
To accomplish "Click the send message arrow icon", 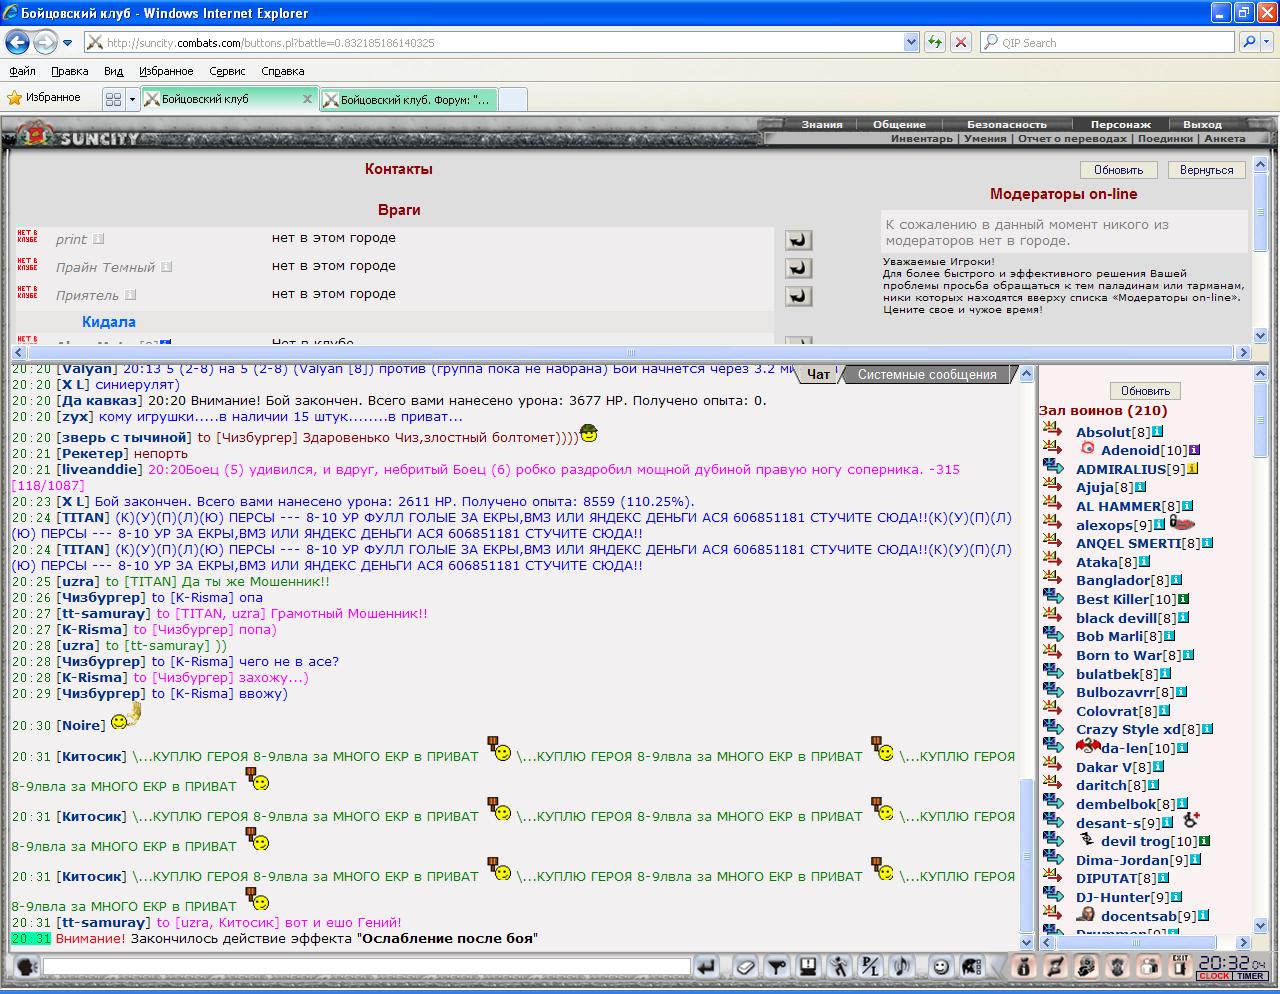I will (707, 967).
